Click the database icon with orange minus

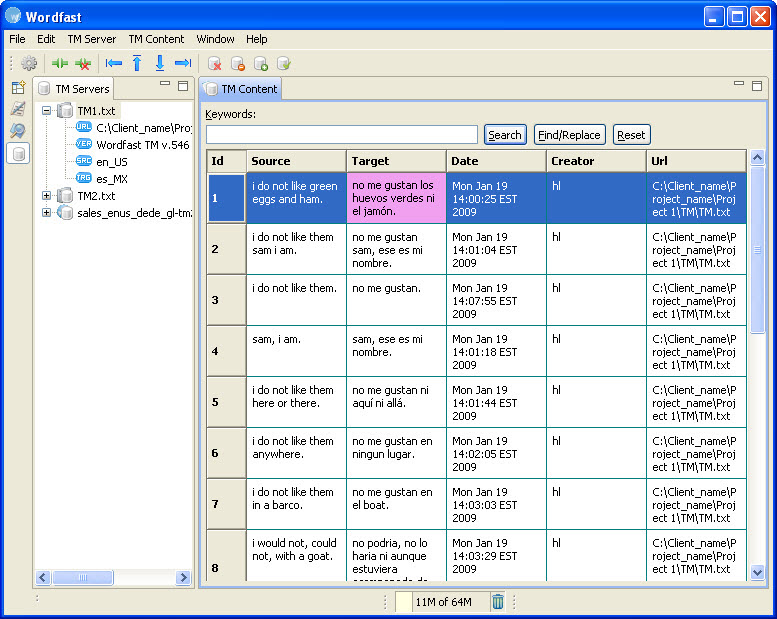(x=237, y=63)
